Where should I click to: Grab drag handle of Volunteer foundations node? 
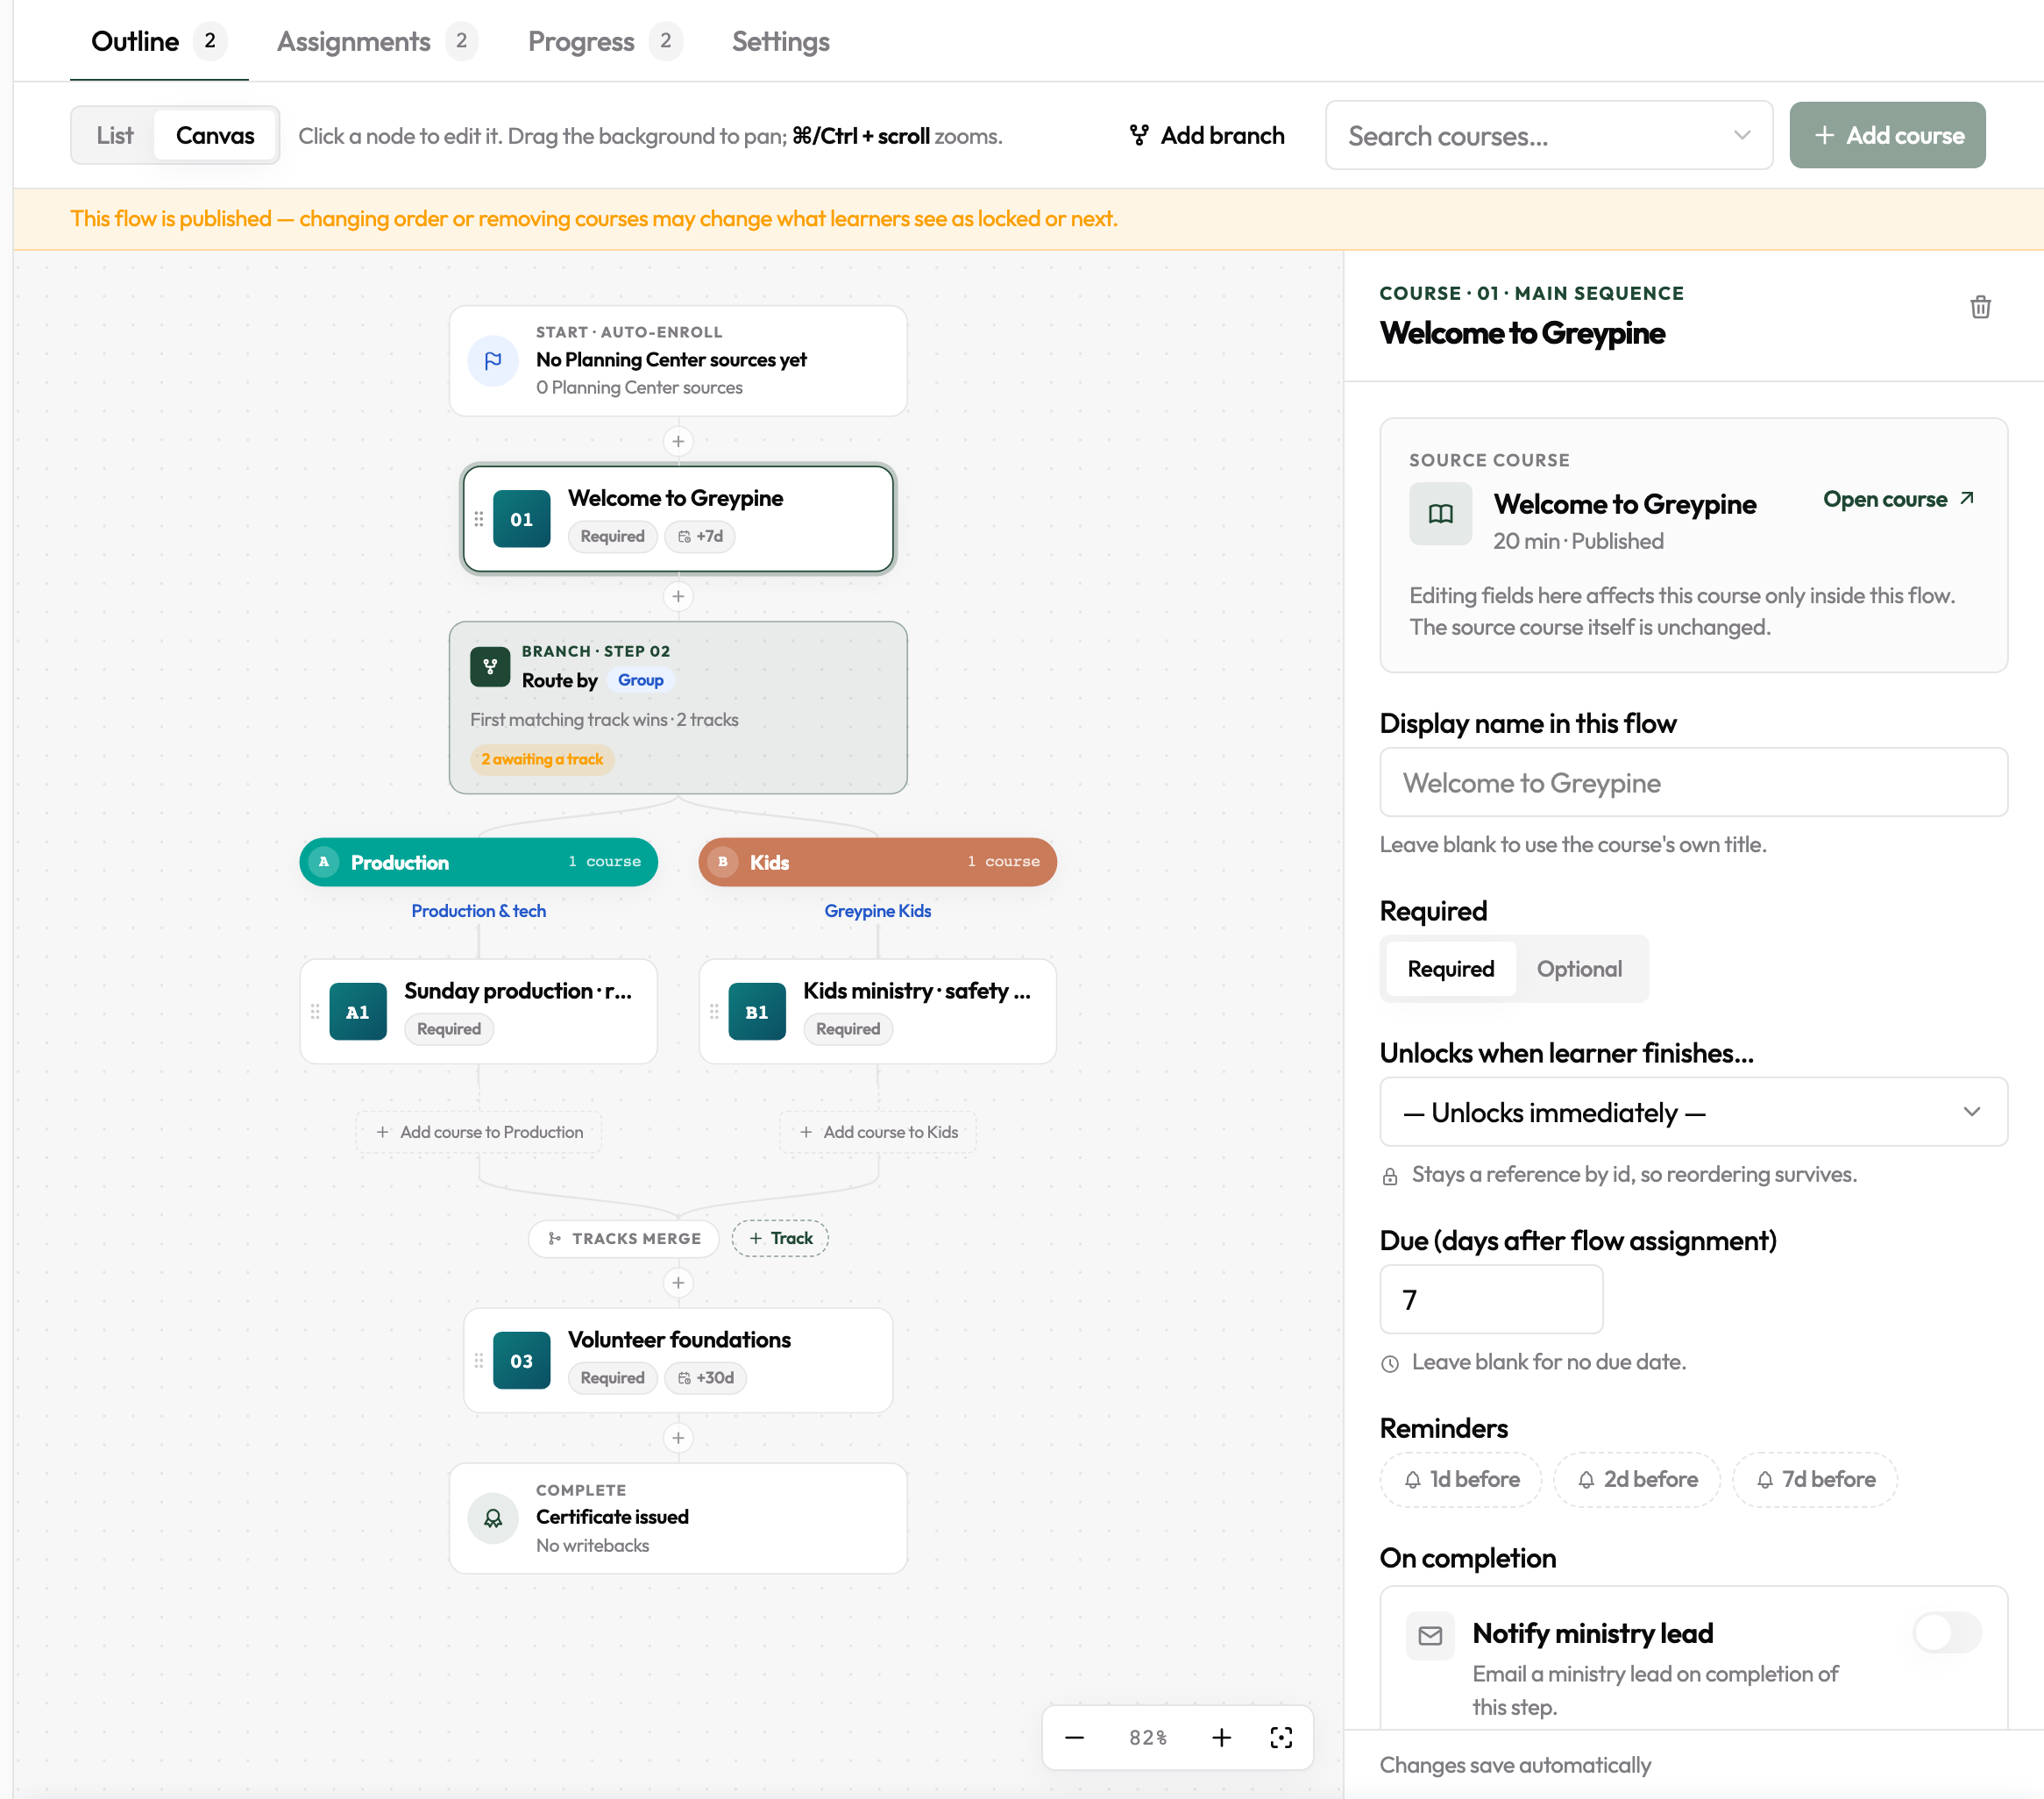479,1361
